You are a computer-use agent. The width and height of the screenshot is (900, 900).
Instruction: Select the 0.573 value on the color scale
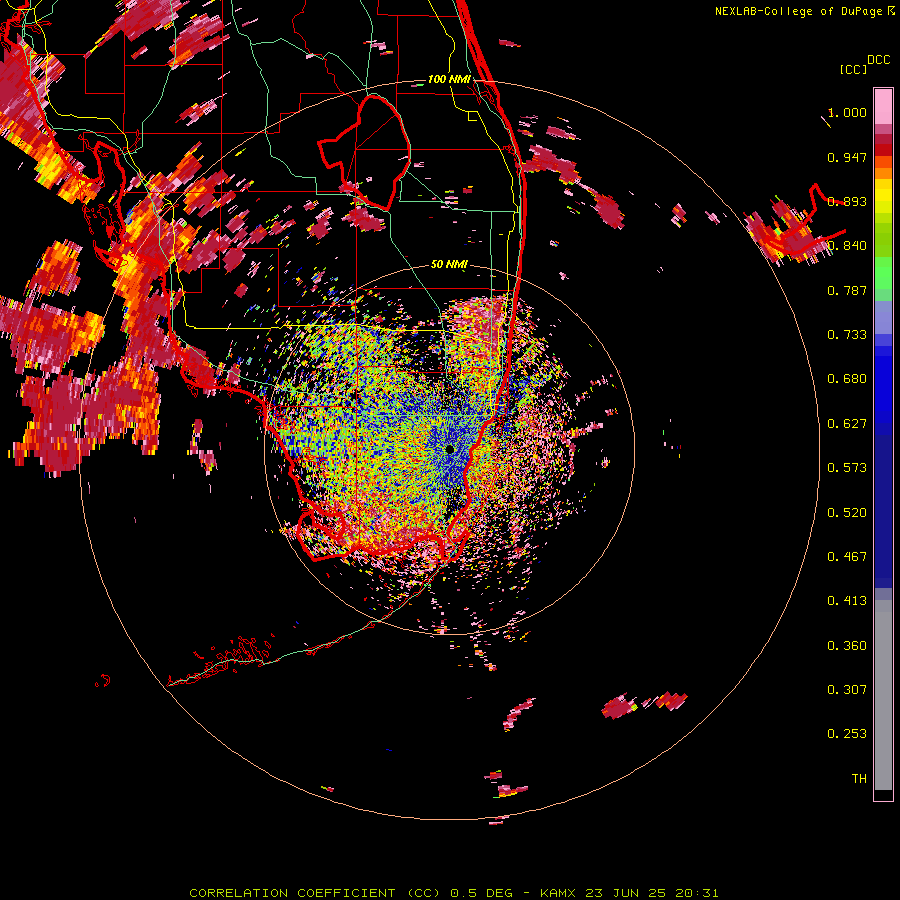click(847, 468)
